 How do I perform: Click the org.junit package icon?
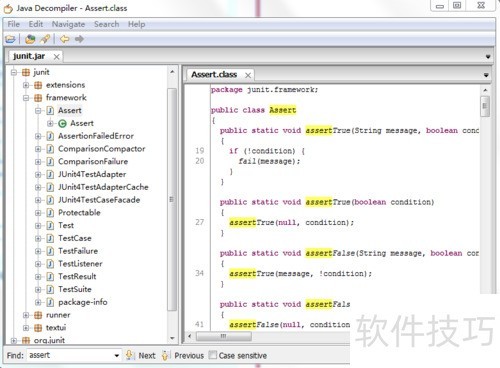tap(26, 340)
